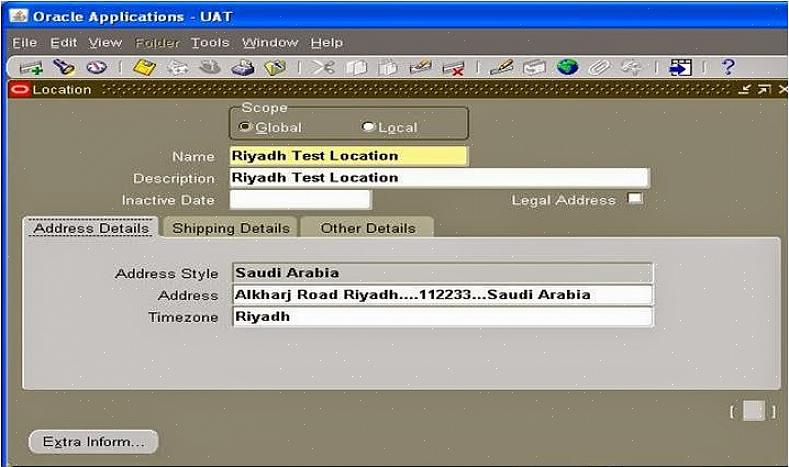Click the Paste toolbar icon
Viewport: 789px width, 467px height.
(388, 67)
